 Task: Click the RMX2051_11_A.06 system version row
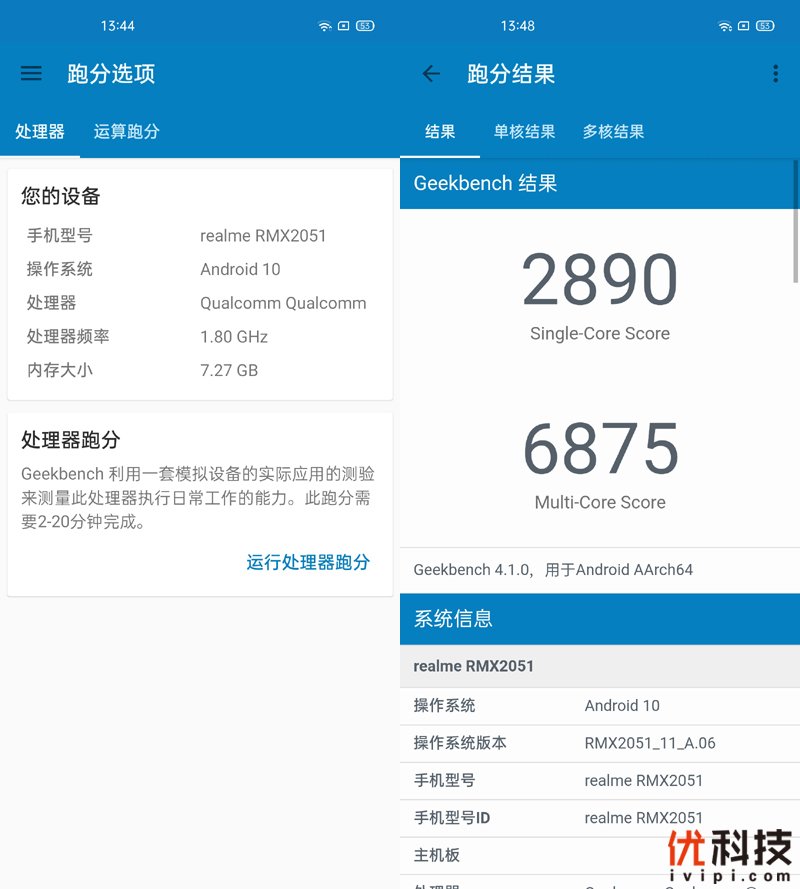pyautogui.click(x=599, y=743)
